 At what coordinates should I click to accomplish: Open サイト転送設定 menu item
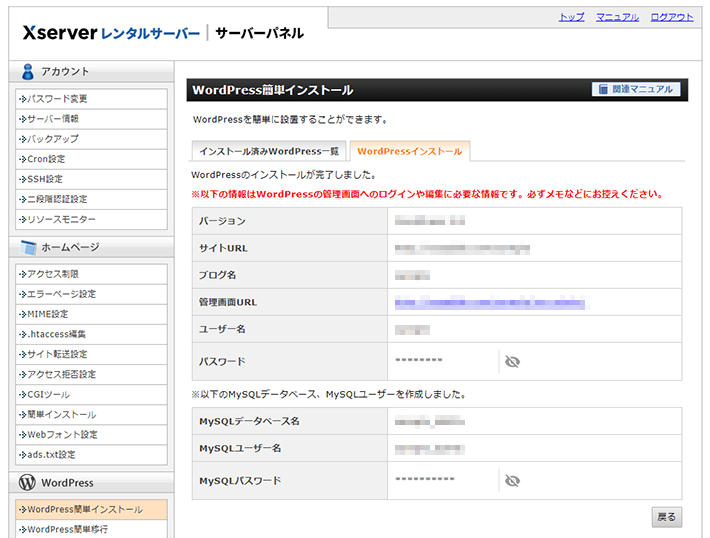91,354
